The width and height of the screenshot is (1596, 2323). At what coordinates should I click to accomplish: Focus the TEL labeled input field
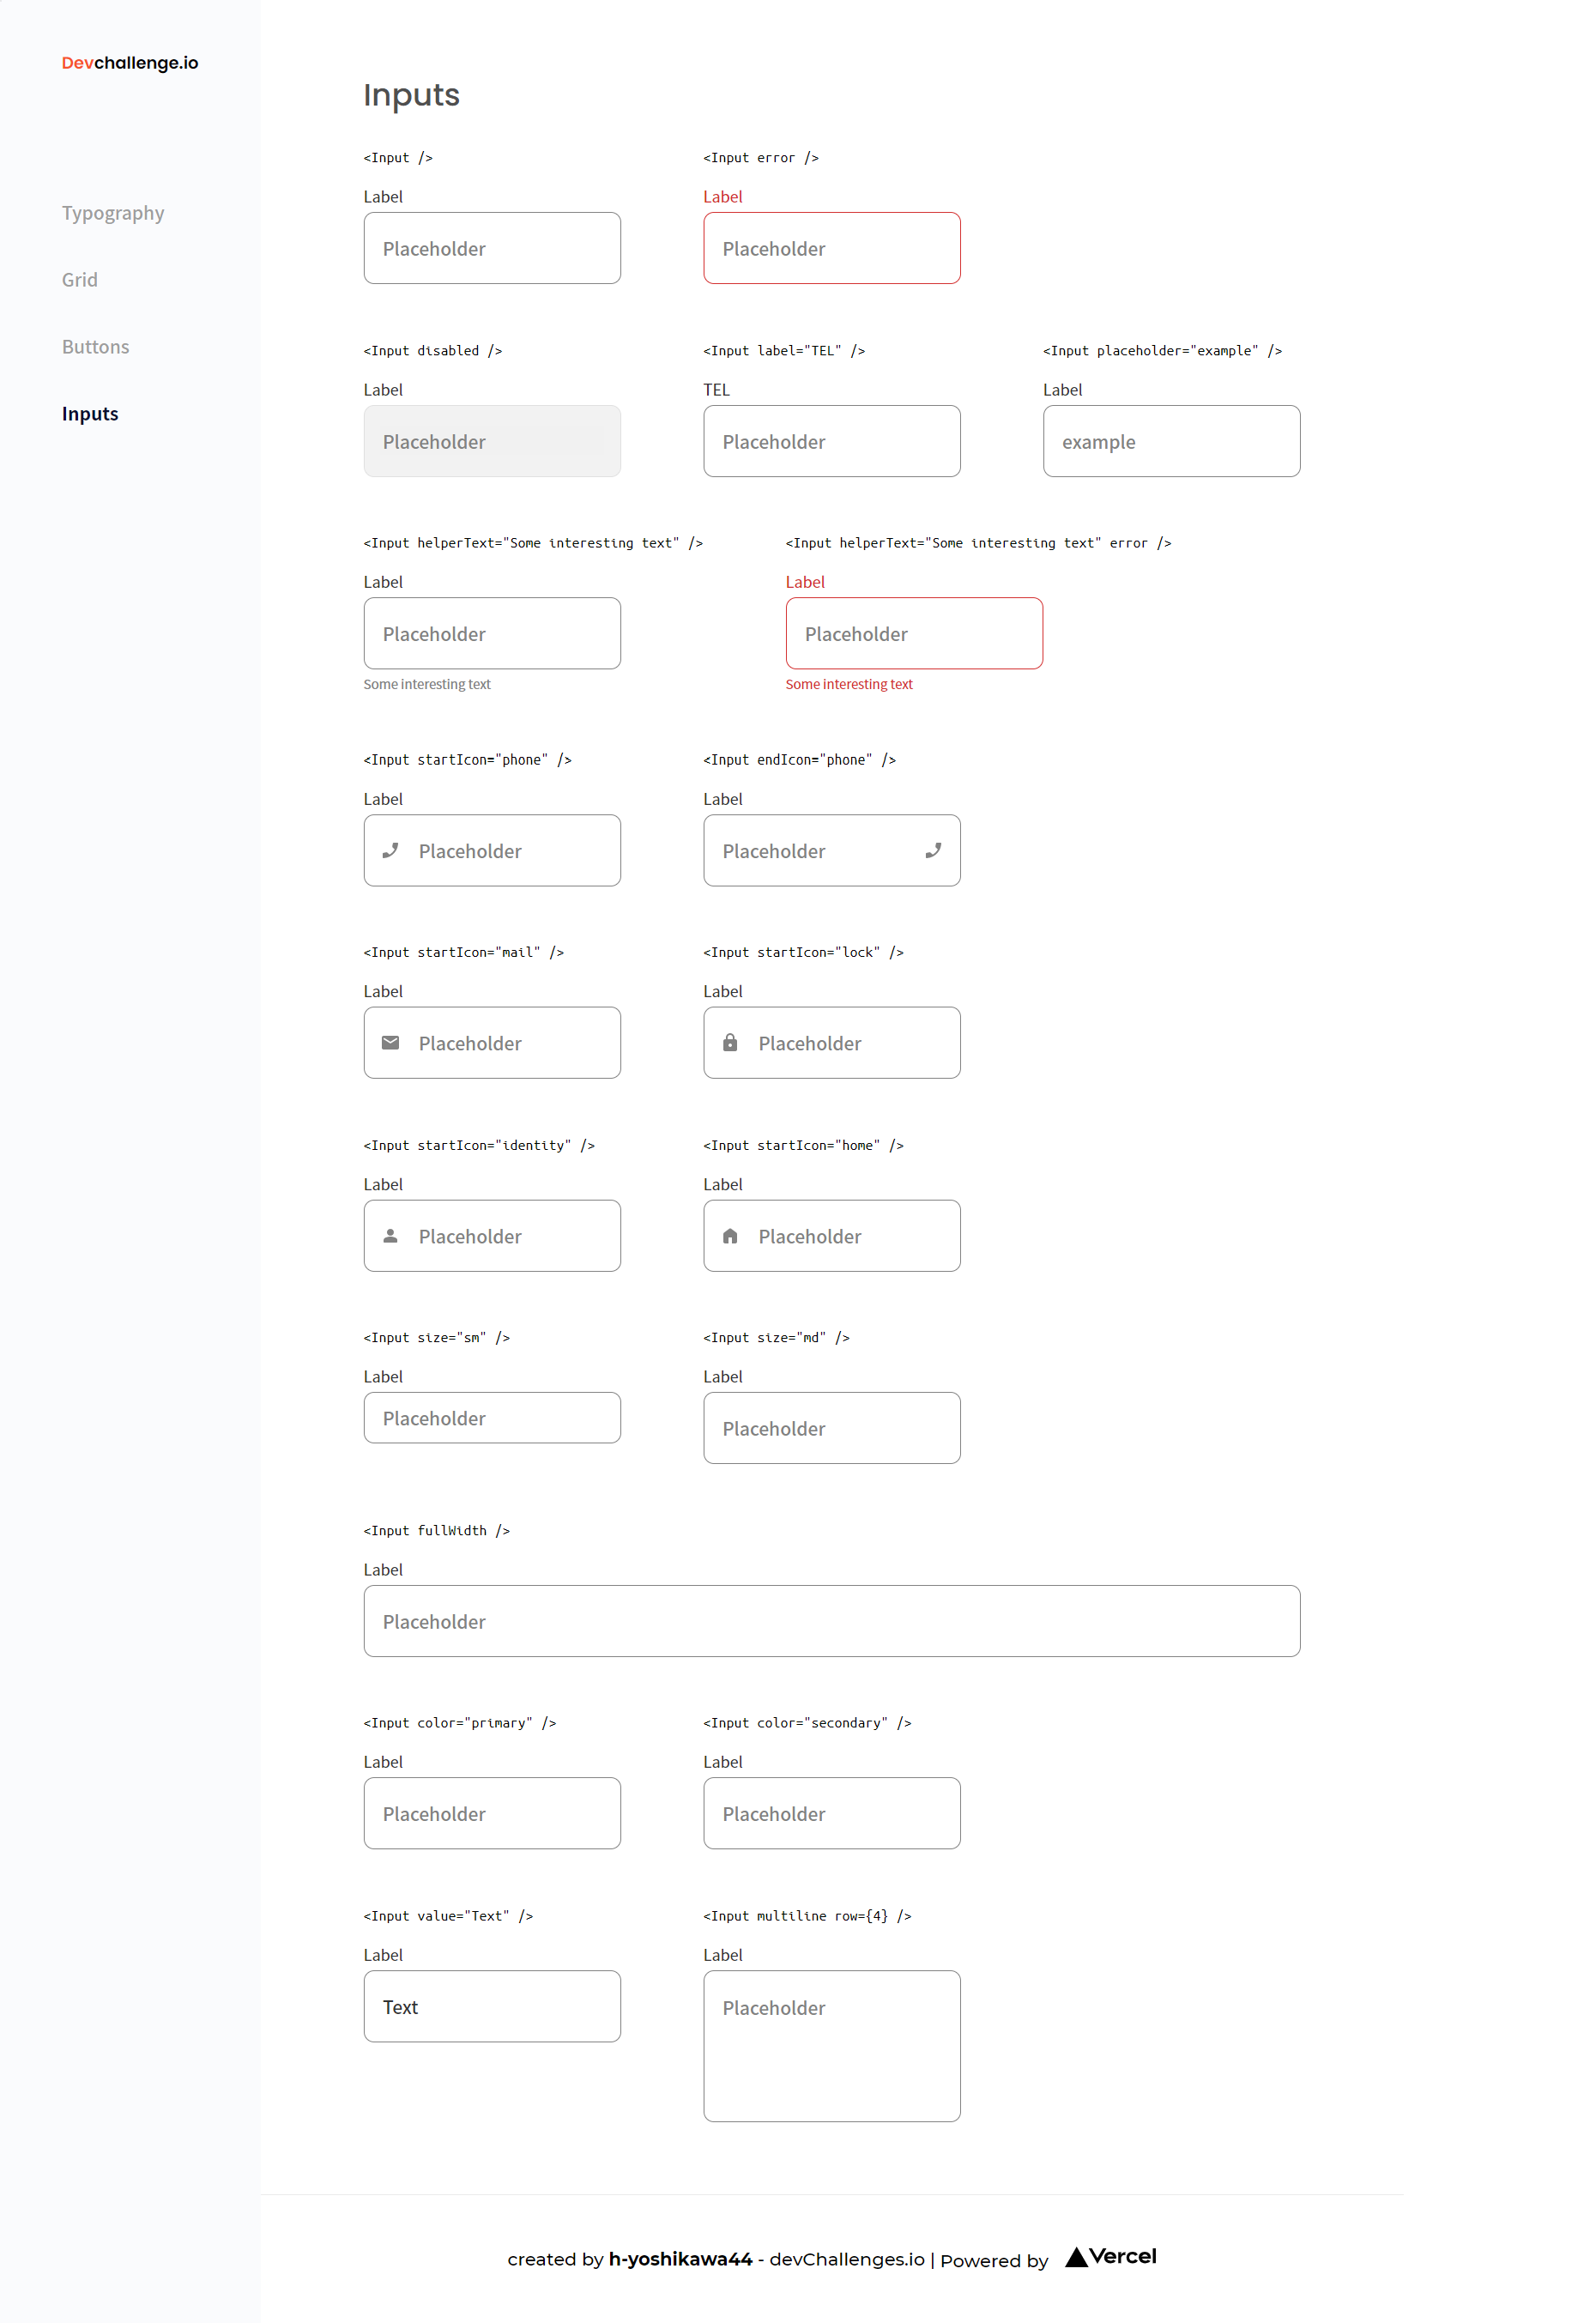click(831, 441)
